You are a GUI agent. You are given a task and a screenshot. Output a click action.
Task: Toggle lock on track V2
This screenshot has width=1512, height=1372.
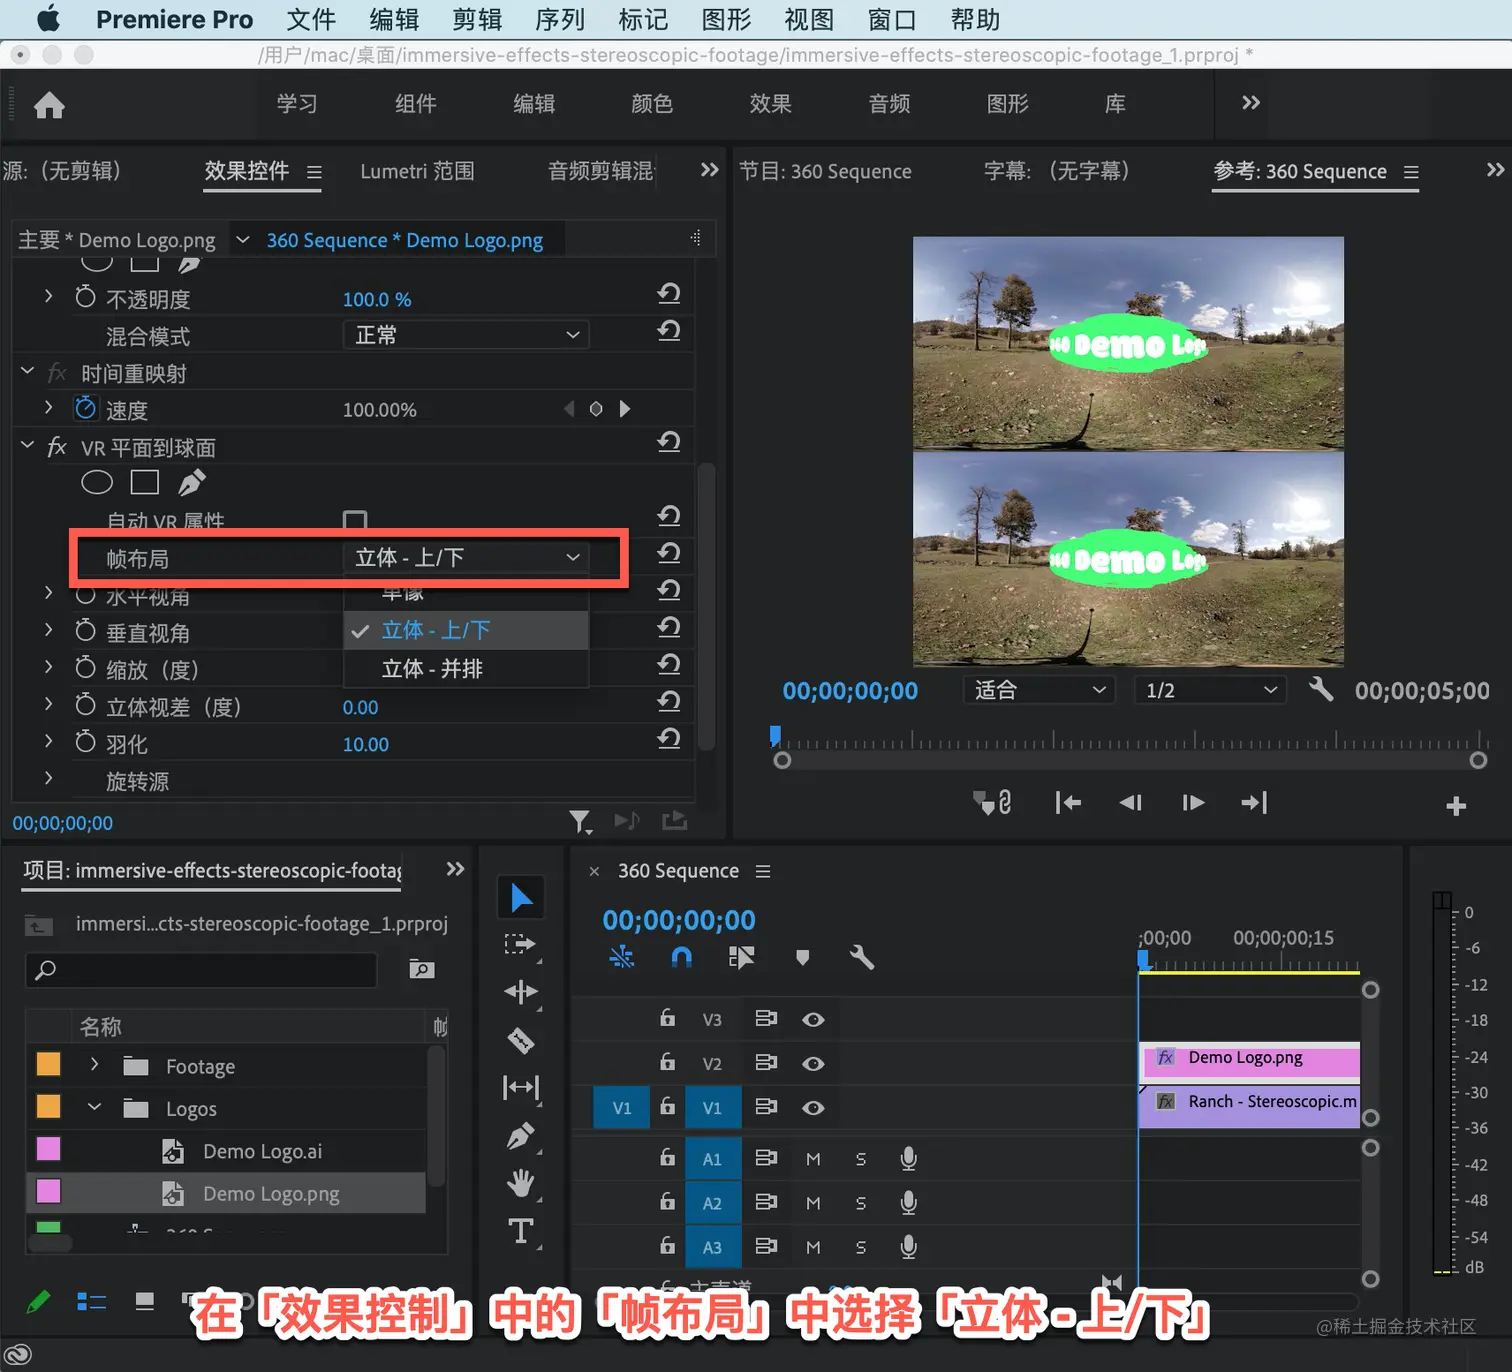click(x=667, y=1062)
